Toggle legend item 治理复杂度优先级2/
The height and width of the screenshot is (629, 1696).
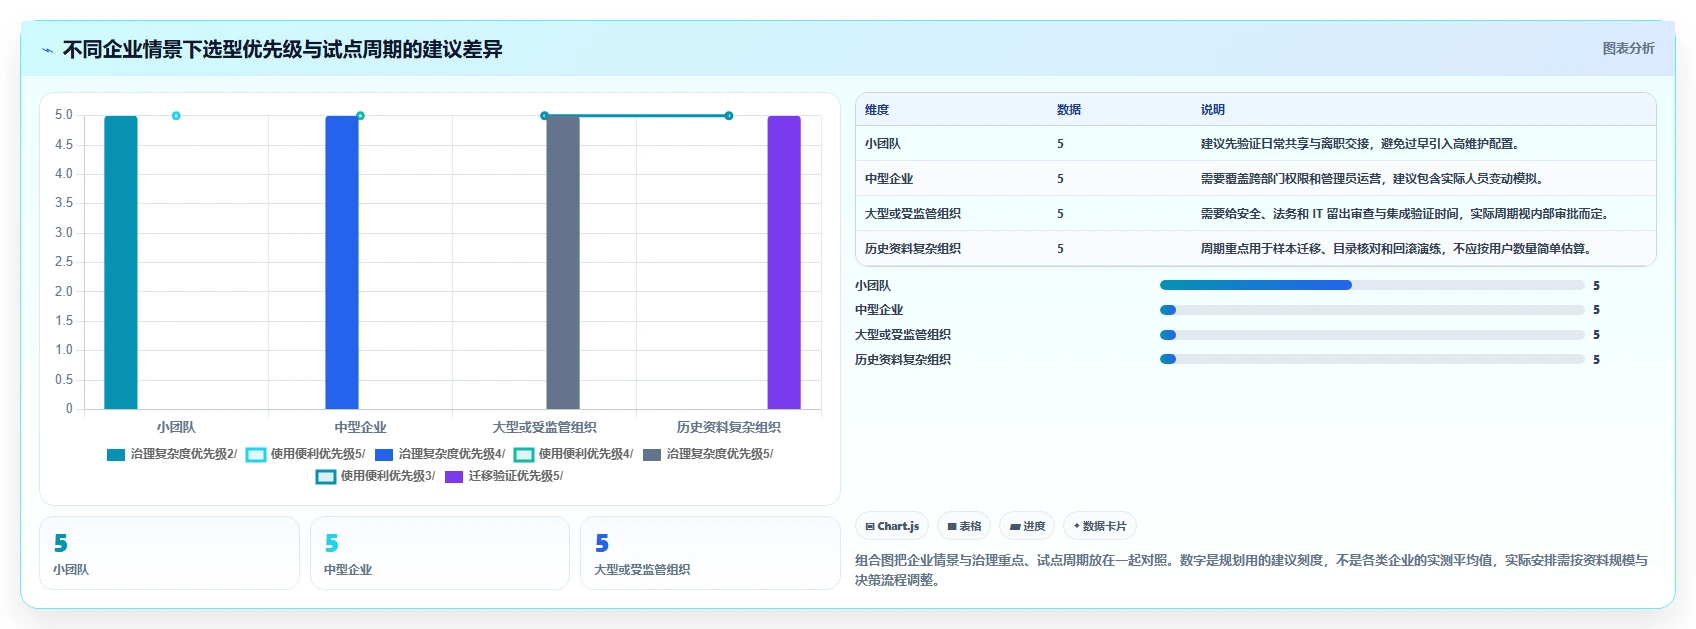(172, 454)
